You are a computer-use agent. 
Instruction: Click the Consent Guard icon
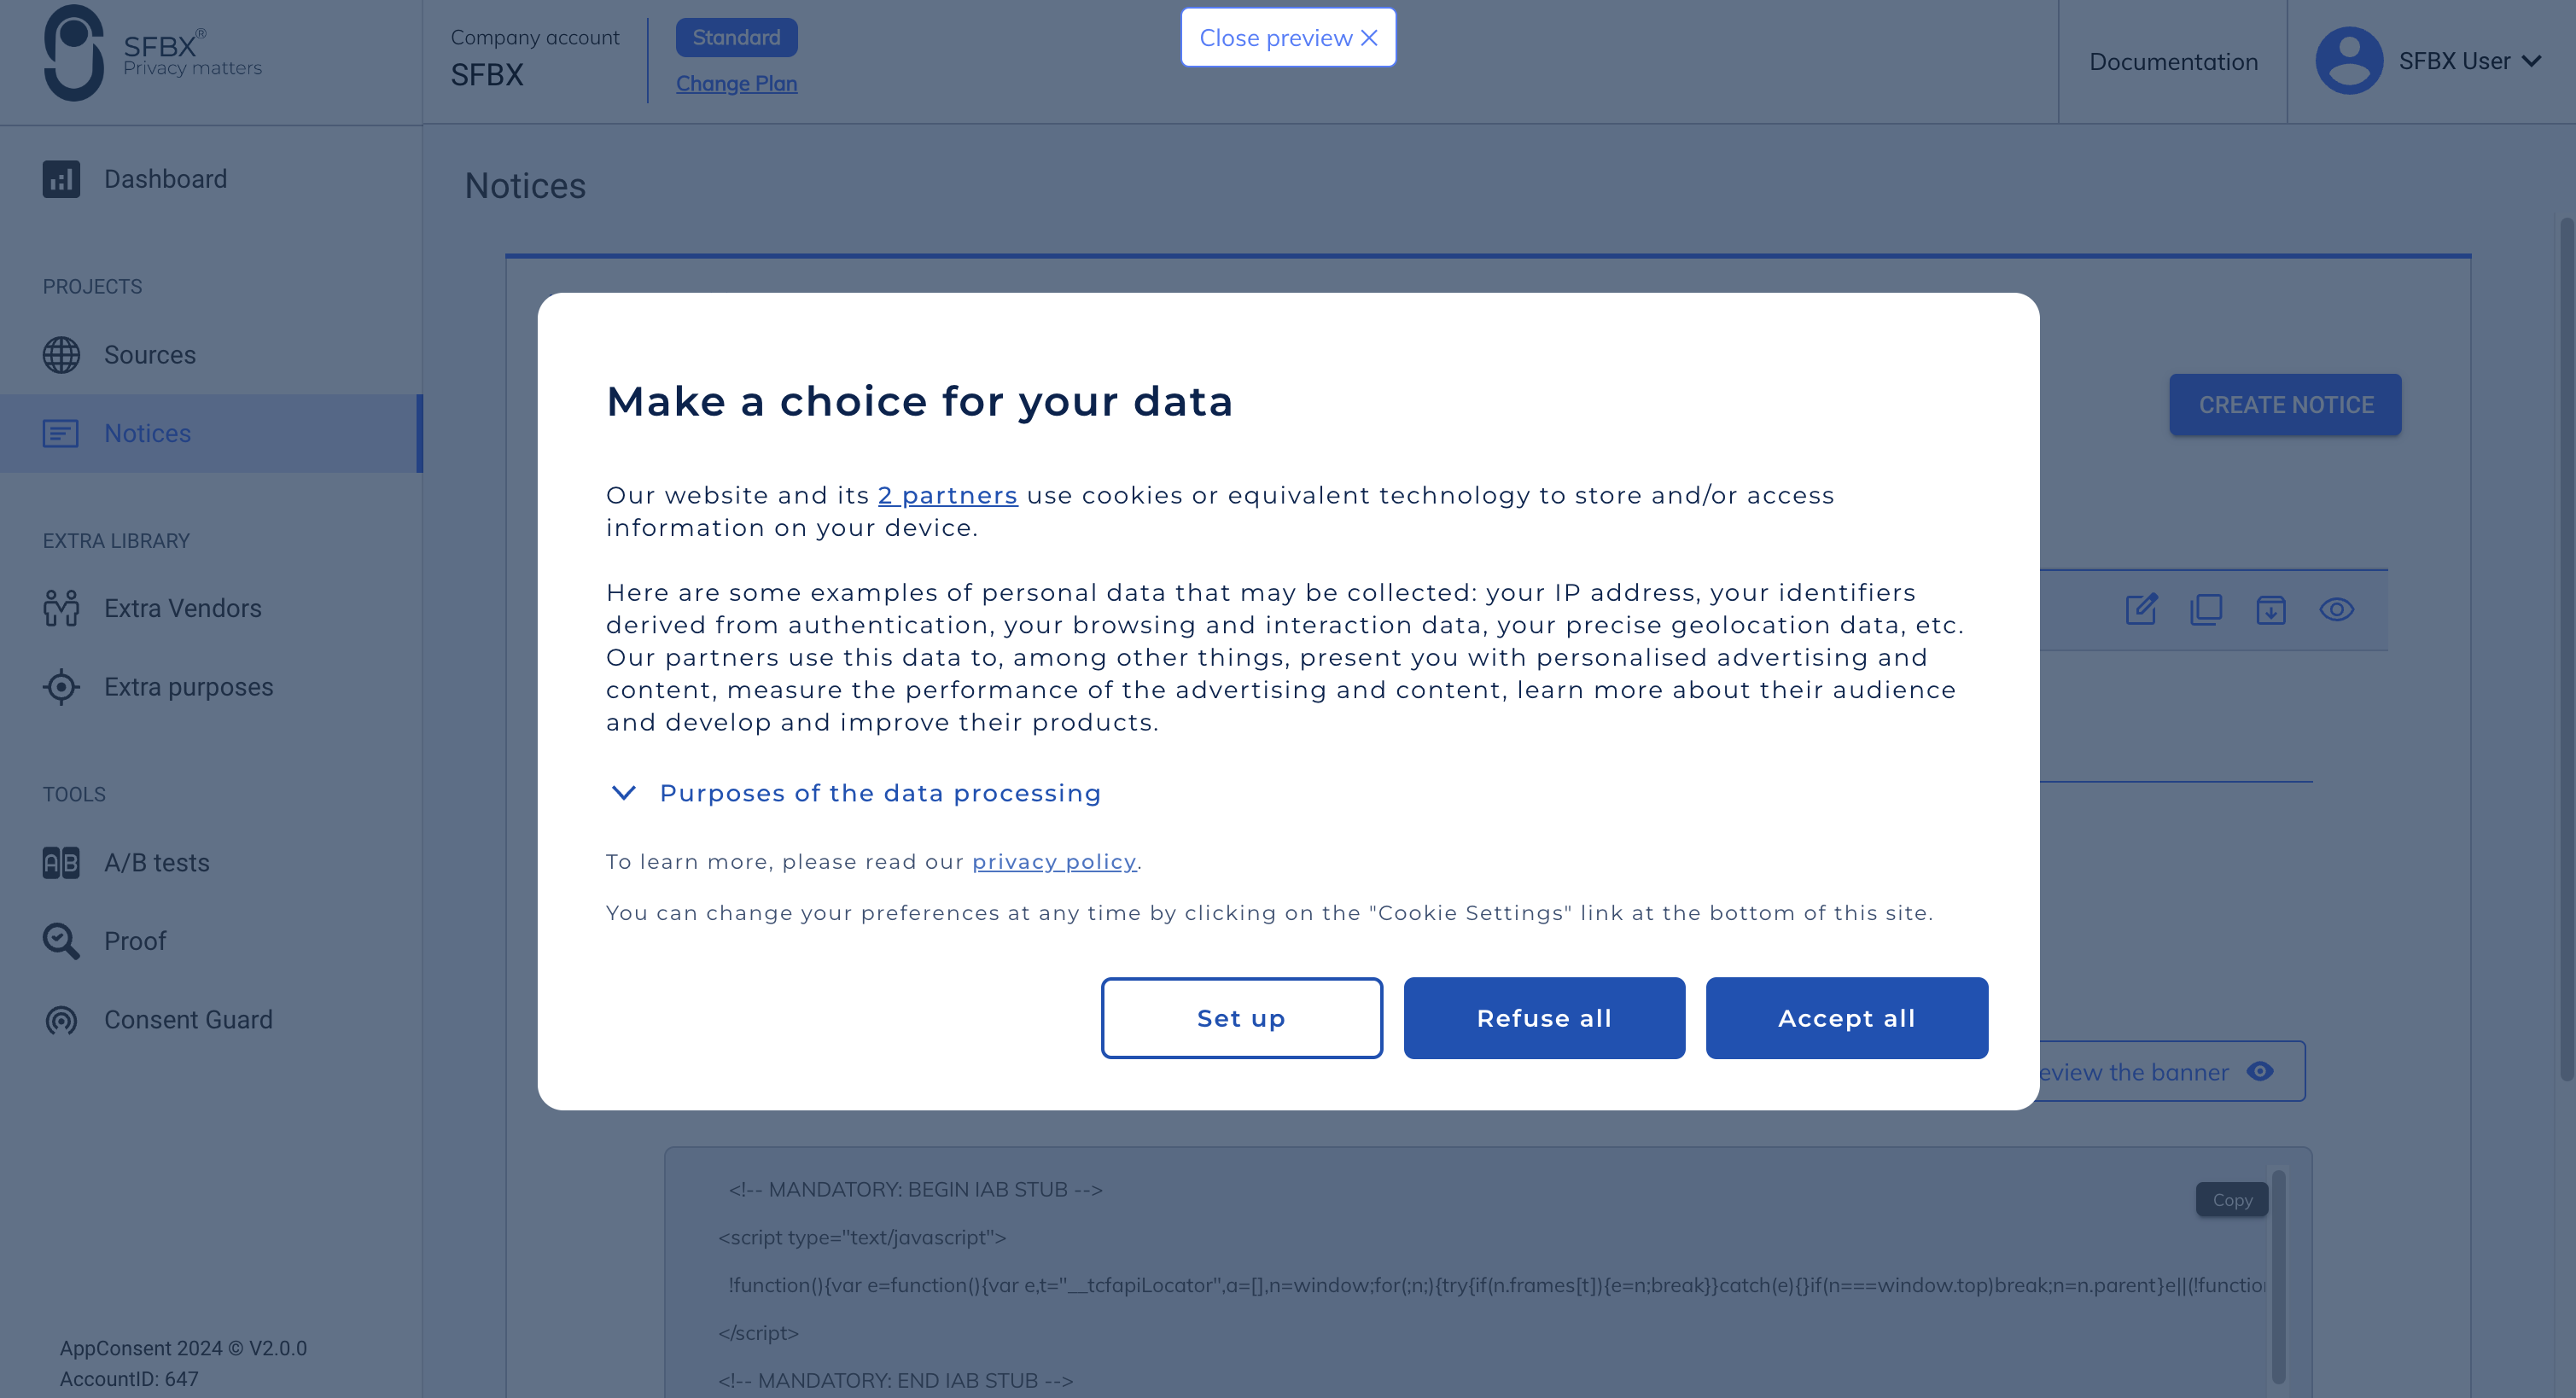point(61,1019)
